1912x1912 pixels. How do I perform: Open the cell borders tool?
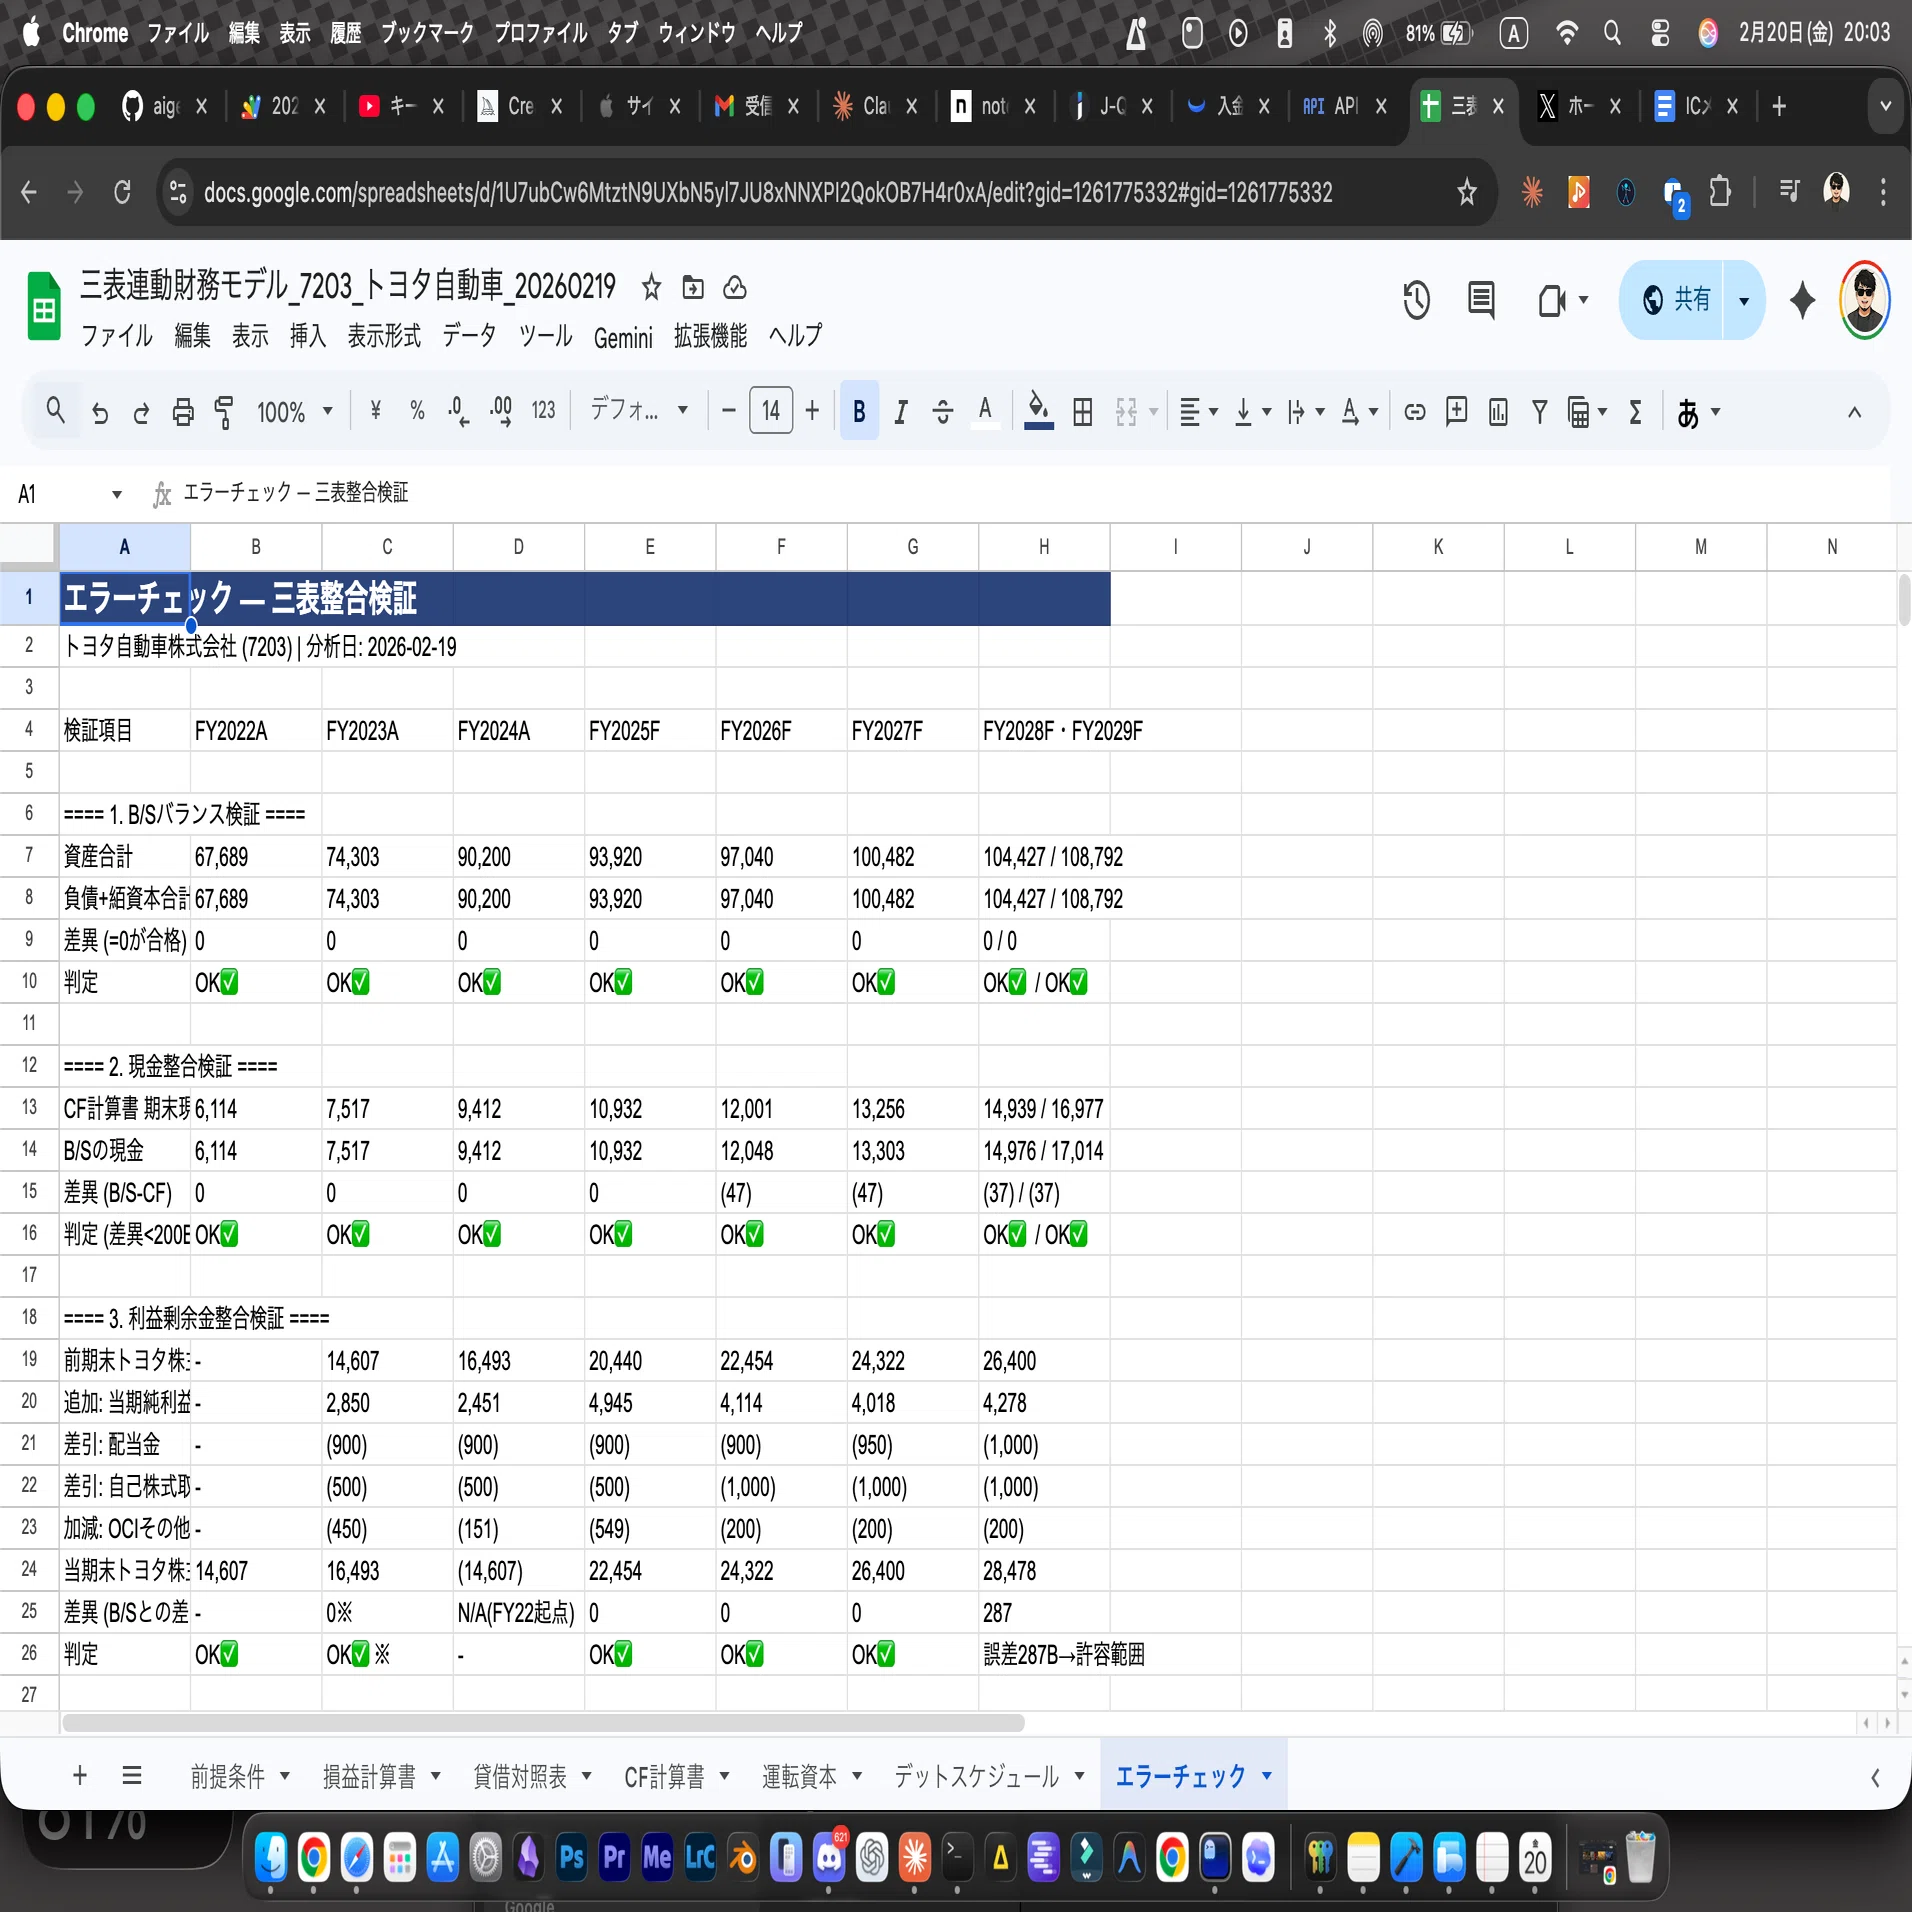1082,411
